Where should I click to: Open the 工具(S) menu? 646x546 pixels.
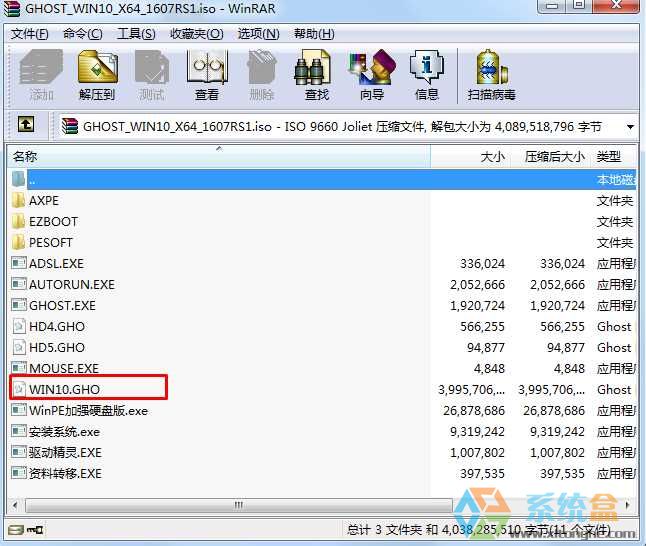(136, 34)
